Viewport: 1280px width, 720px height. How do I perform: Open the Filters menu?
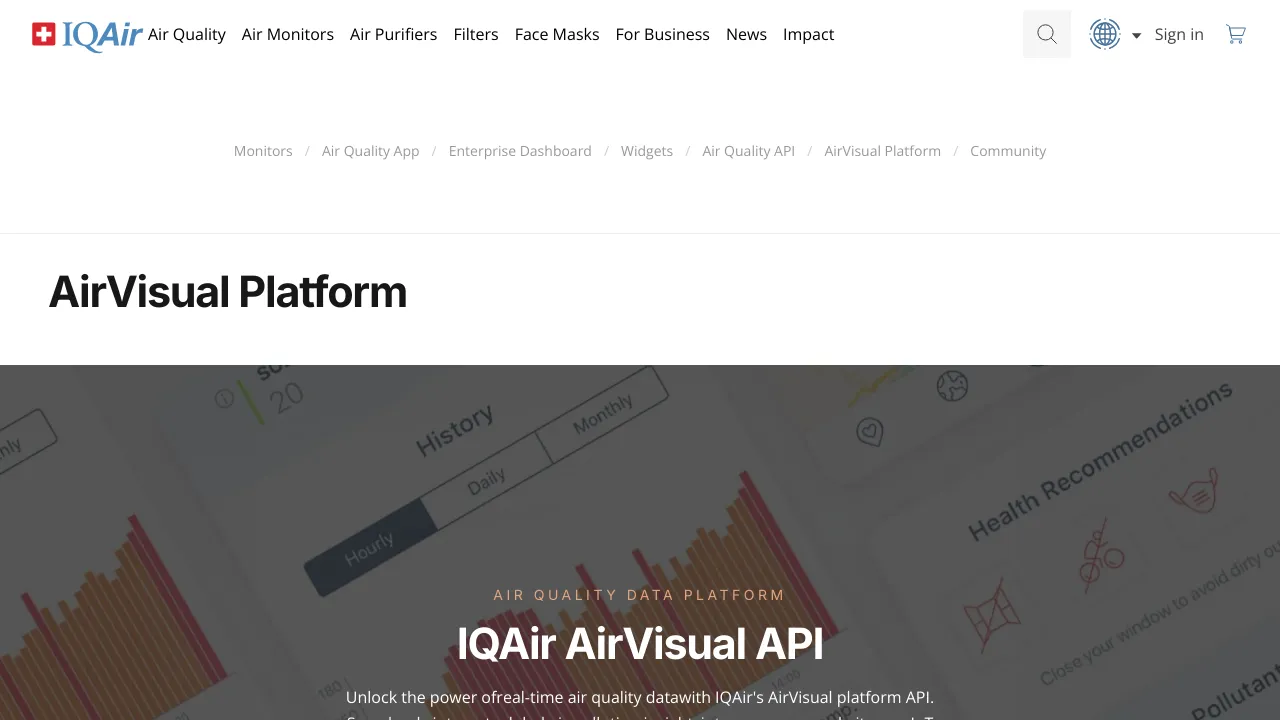(476, 34)
